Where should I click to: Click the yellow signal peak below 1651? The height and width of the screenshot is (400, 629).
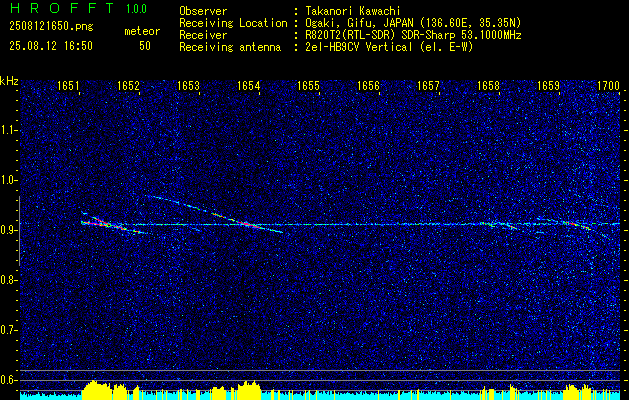click(96, 388)
